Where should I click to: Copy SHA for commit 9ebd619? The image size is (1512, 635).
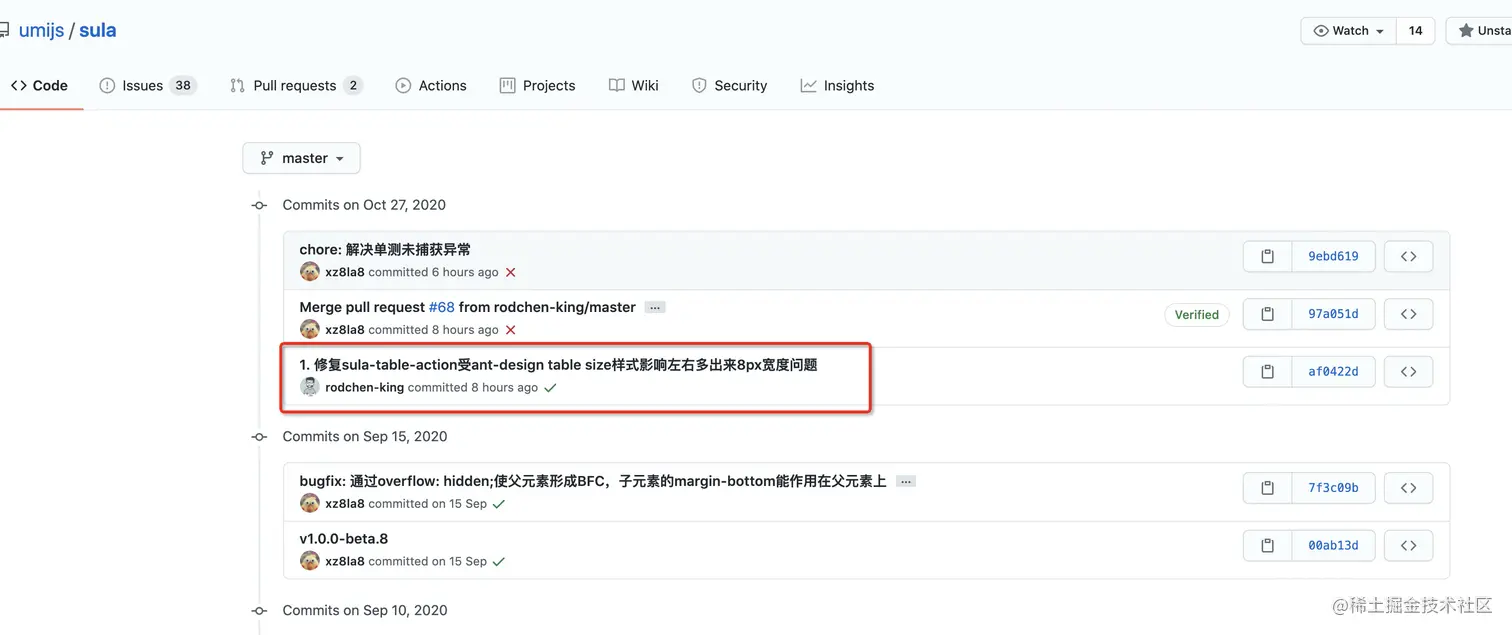pos(1267,256)
